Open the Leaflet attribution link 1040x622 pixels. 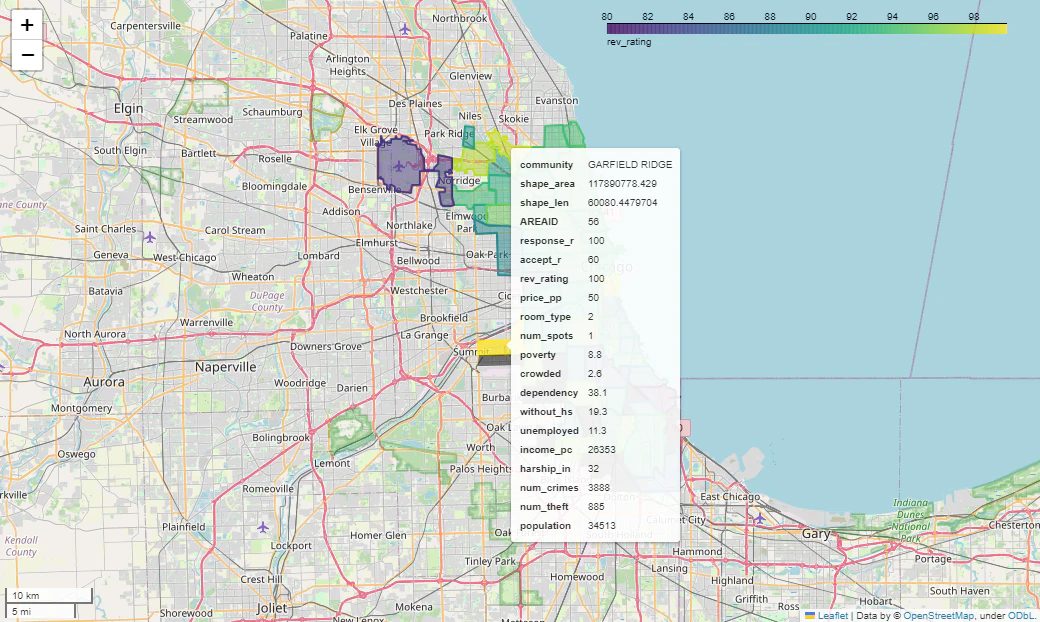click(832, 615)
